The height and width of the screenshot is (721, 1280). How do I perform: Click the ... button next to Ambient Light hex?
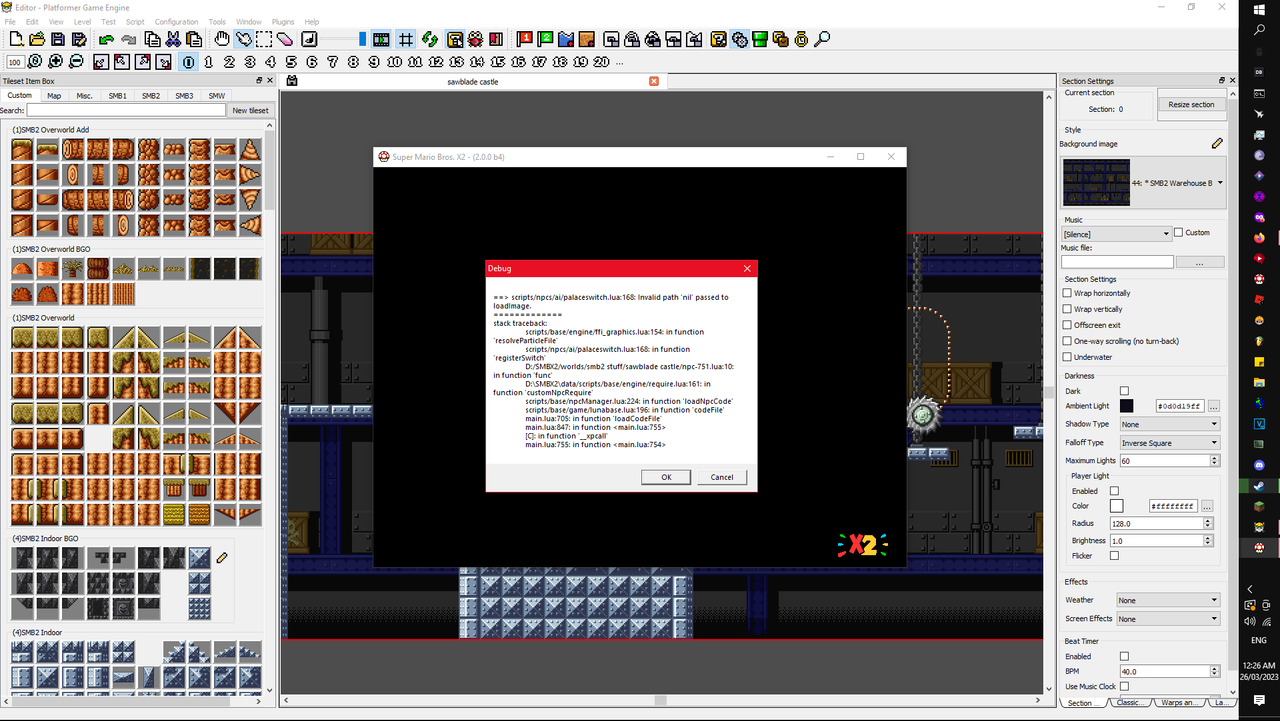tap(1213, 406)
